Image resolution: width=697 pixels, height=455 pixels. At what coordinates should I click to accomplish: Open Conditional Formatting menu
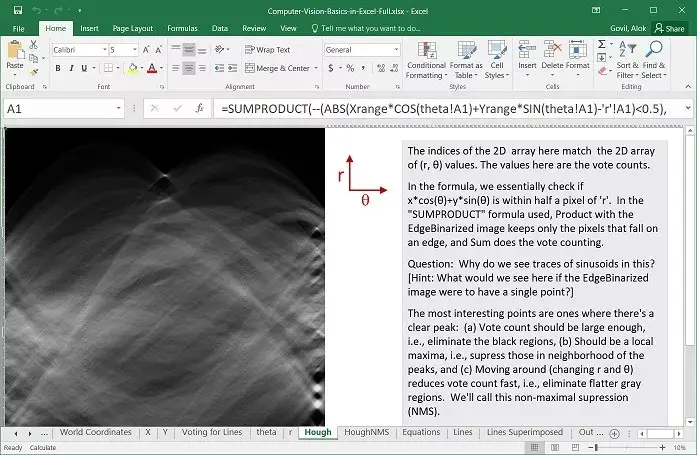426,60
